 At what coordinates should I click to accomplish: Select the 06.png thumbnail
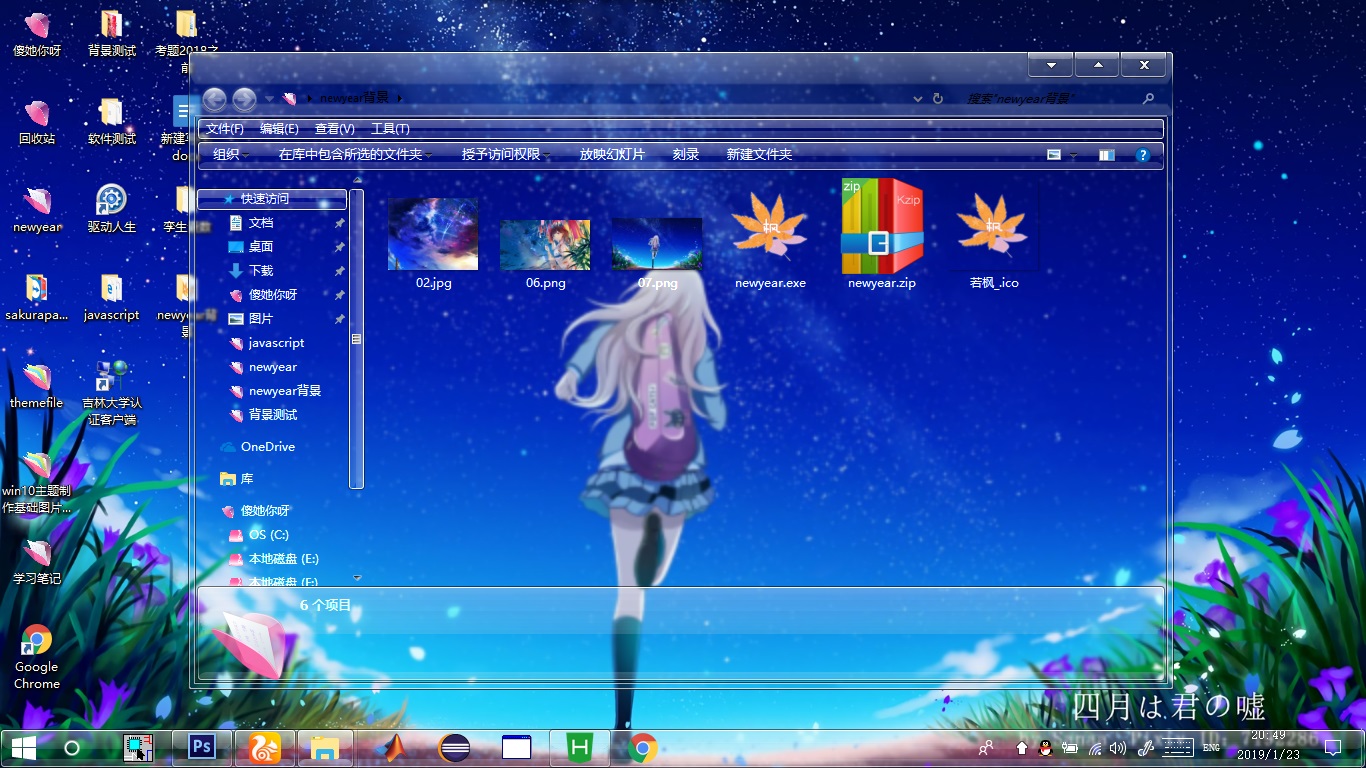pyautogui.click(x=545, y=244)
